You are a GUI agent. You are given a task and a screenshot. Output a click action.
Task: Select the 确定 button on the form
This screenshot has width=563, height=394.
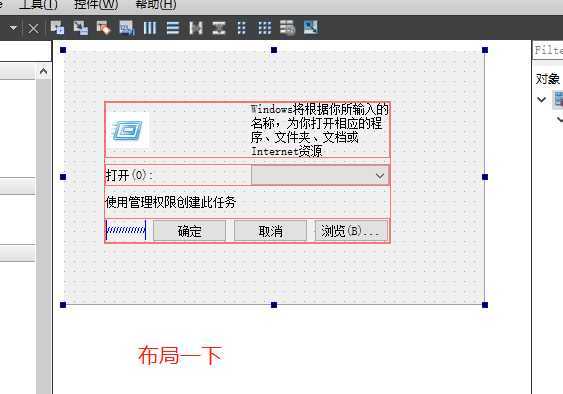(x=190, y=231)
